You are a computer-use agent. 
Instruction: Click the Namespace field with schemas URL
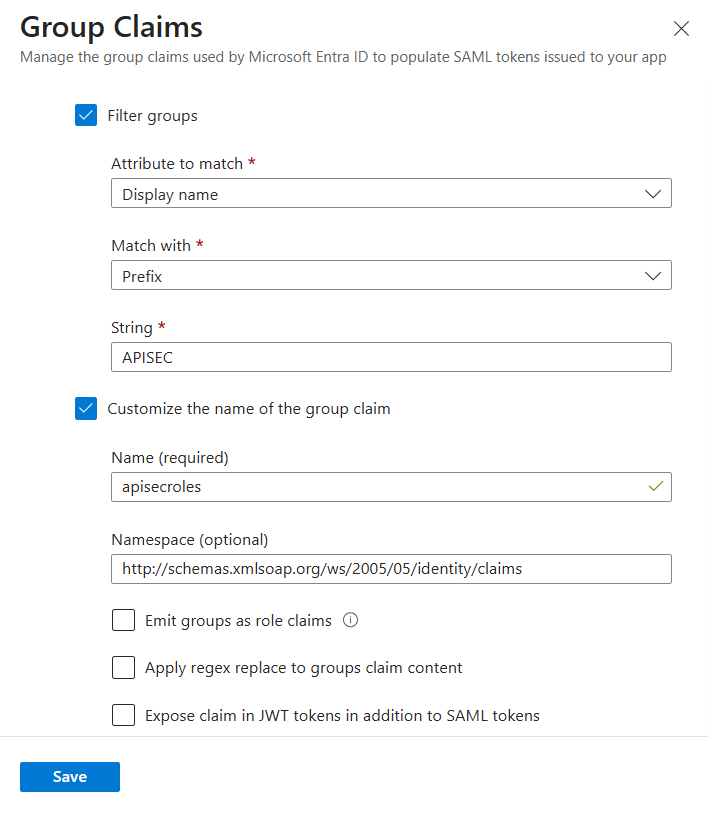[x=391, y=569]
